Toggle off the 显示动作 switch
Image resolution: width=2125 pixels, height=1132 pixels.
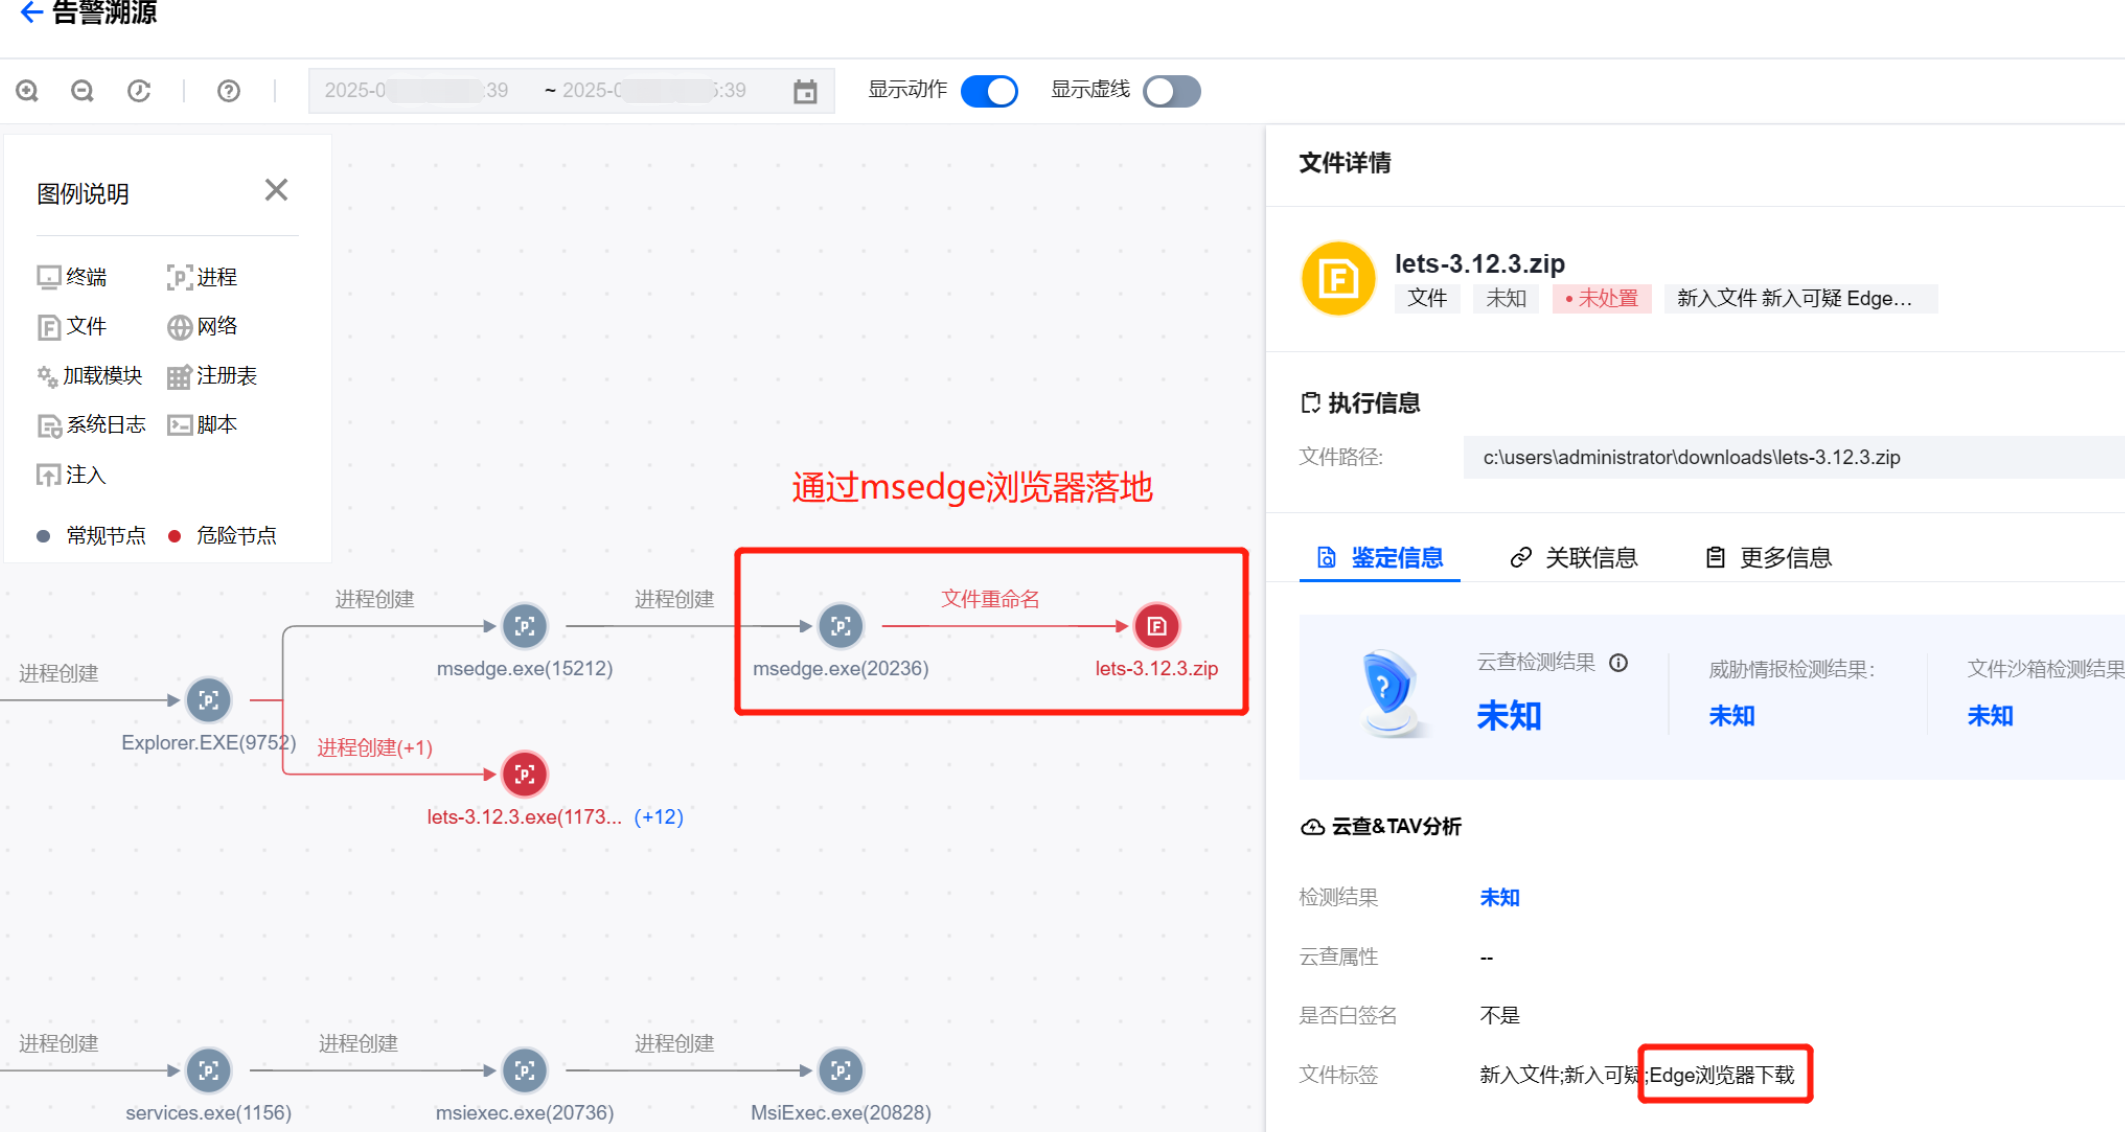point(989,91)
